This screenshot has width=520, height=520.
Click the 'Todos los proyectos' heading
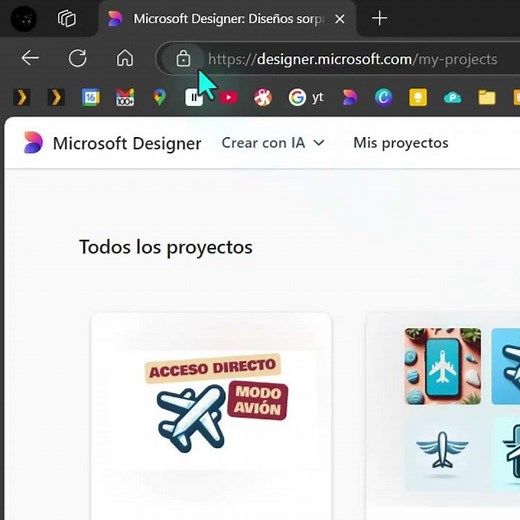(166, 247)
